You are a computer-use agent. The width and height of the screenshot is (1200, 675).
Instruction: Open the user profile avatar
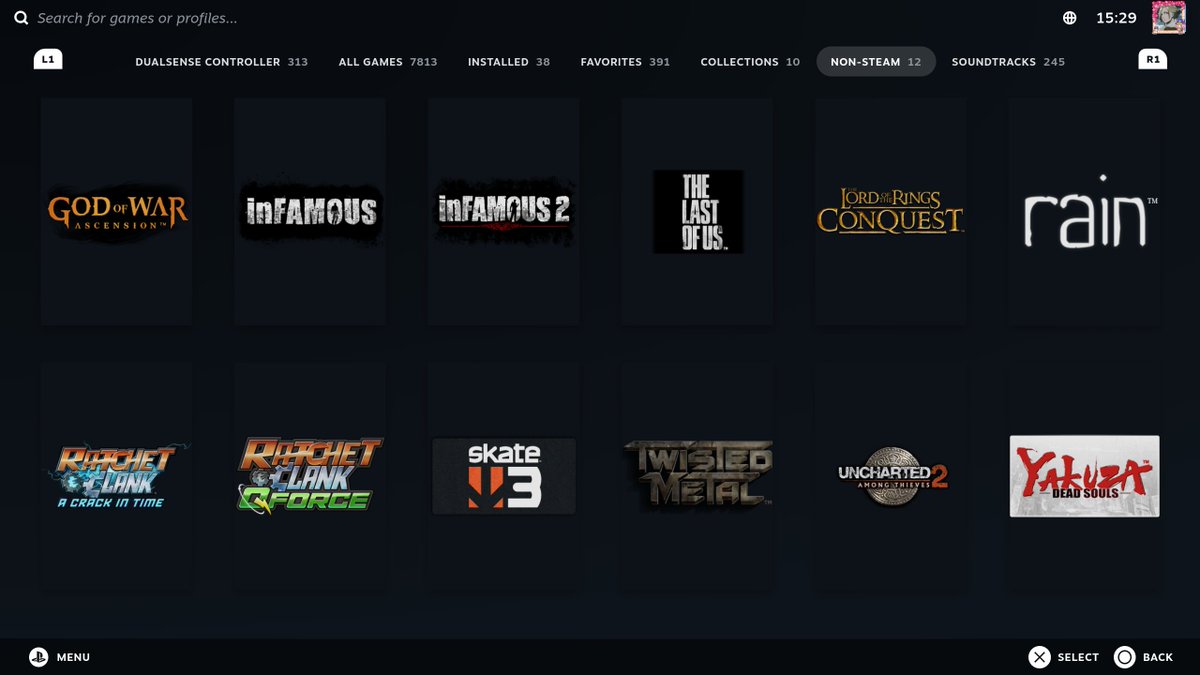coord(1168,17)
